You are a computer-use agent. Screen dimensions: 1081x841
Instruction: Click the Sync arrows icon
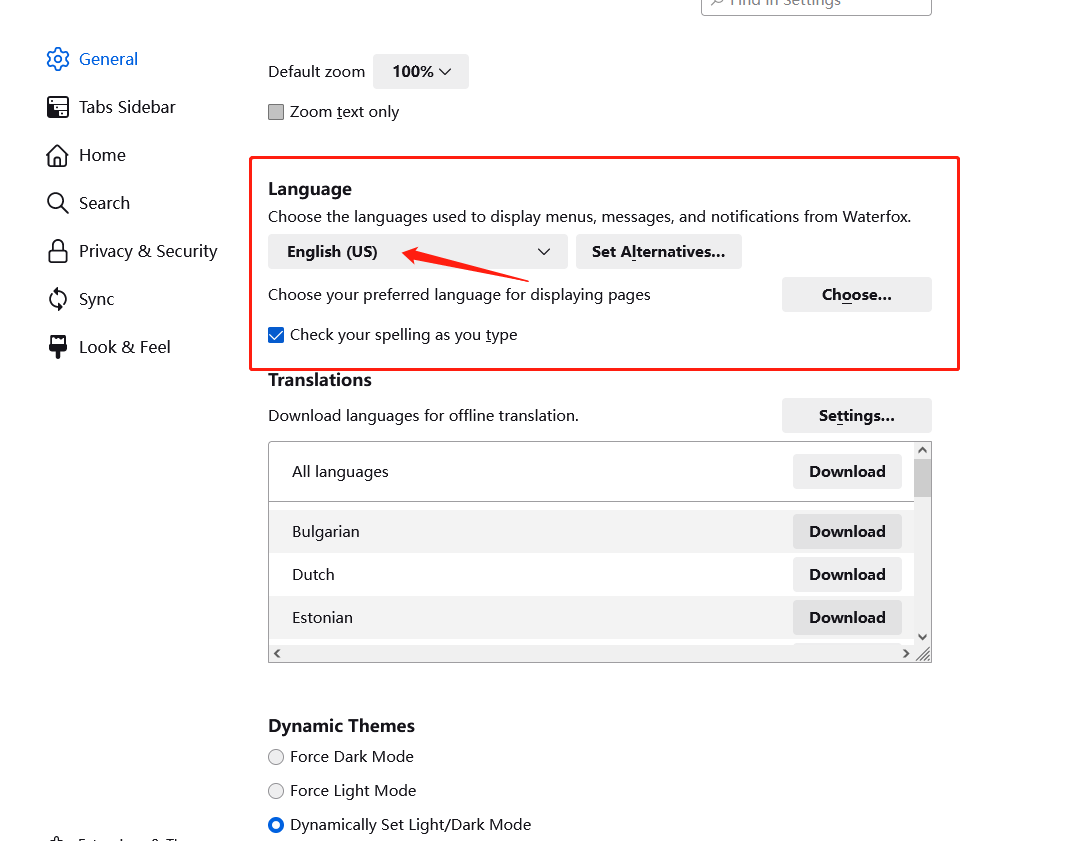[58, 299]
